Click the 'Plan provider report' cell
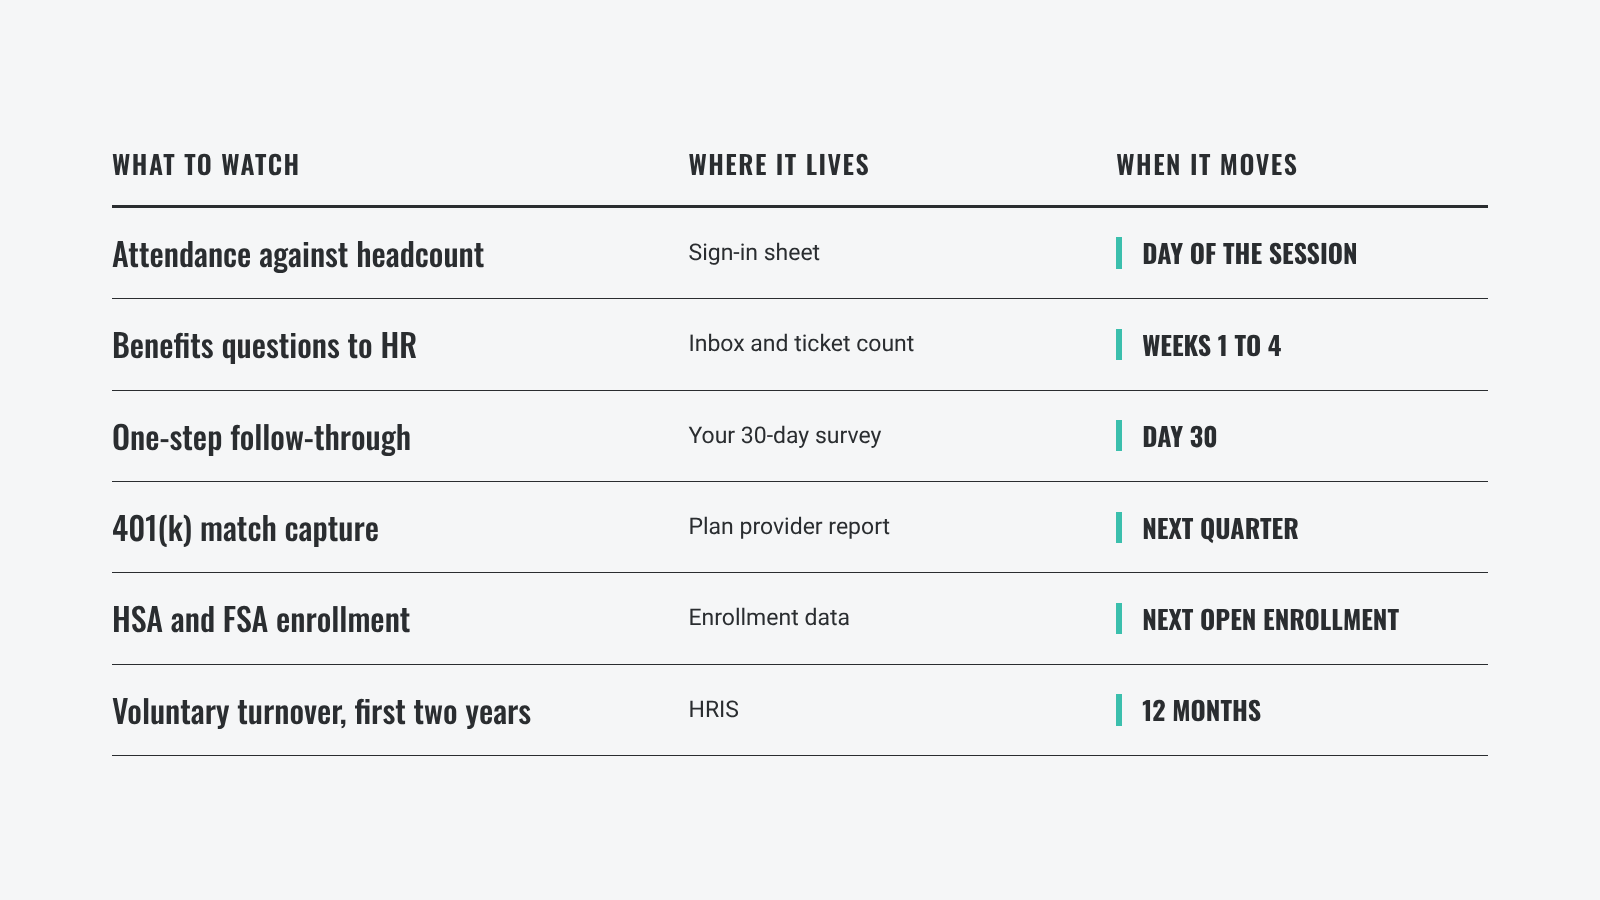 pyautogui.click(x=788, y=526)
